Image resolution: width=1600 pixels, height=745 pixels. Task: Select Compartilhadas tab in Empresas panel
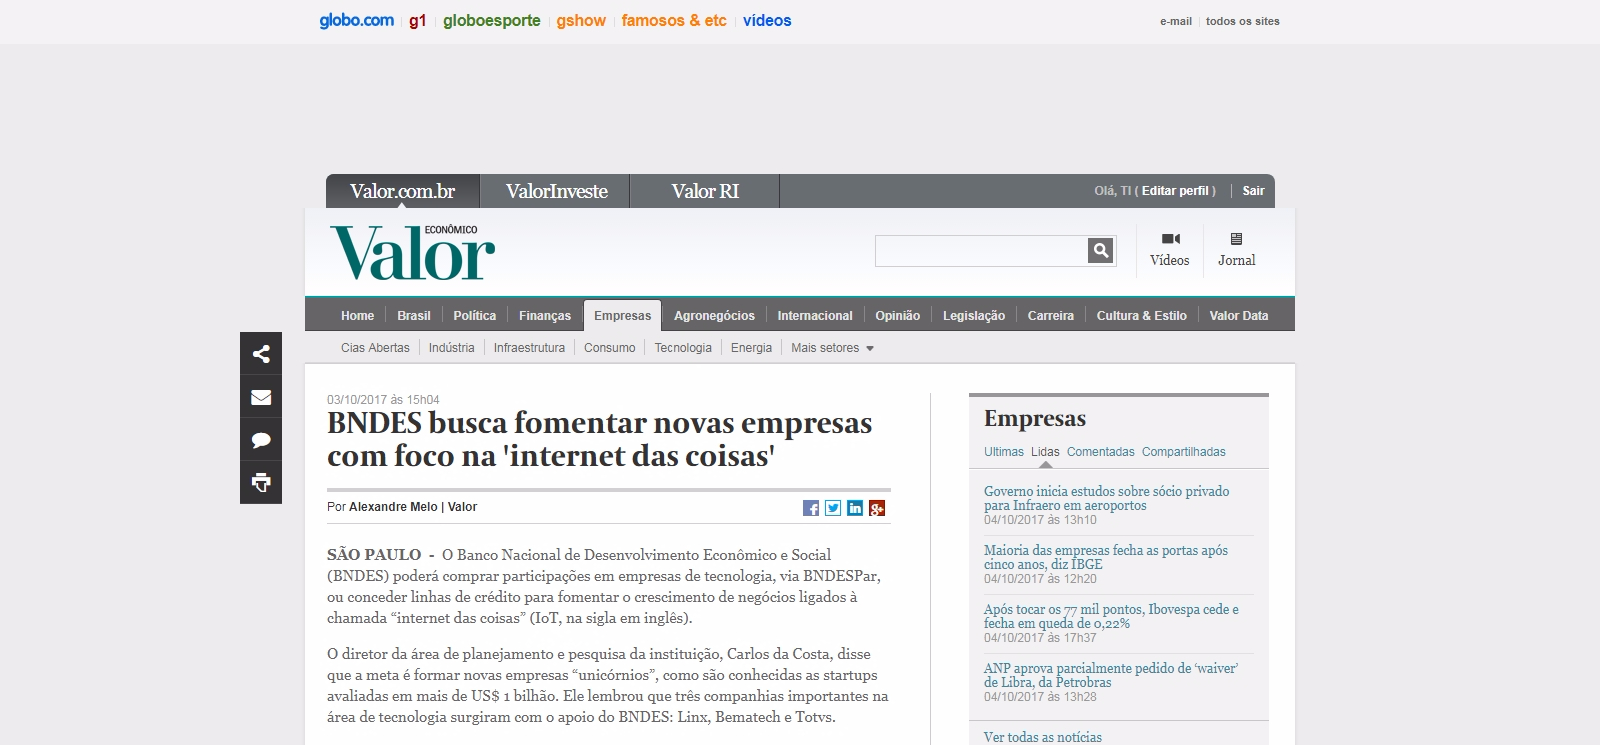[x=1183, y=452]
